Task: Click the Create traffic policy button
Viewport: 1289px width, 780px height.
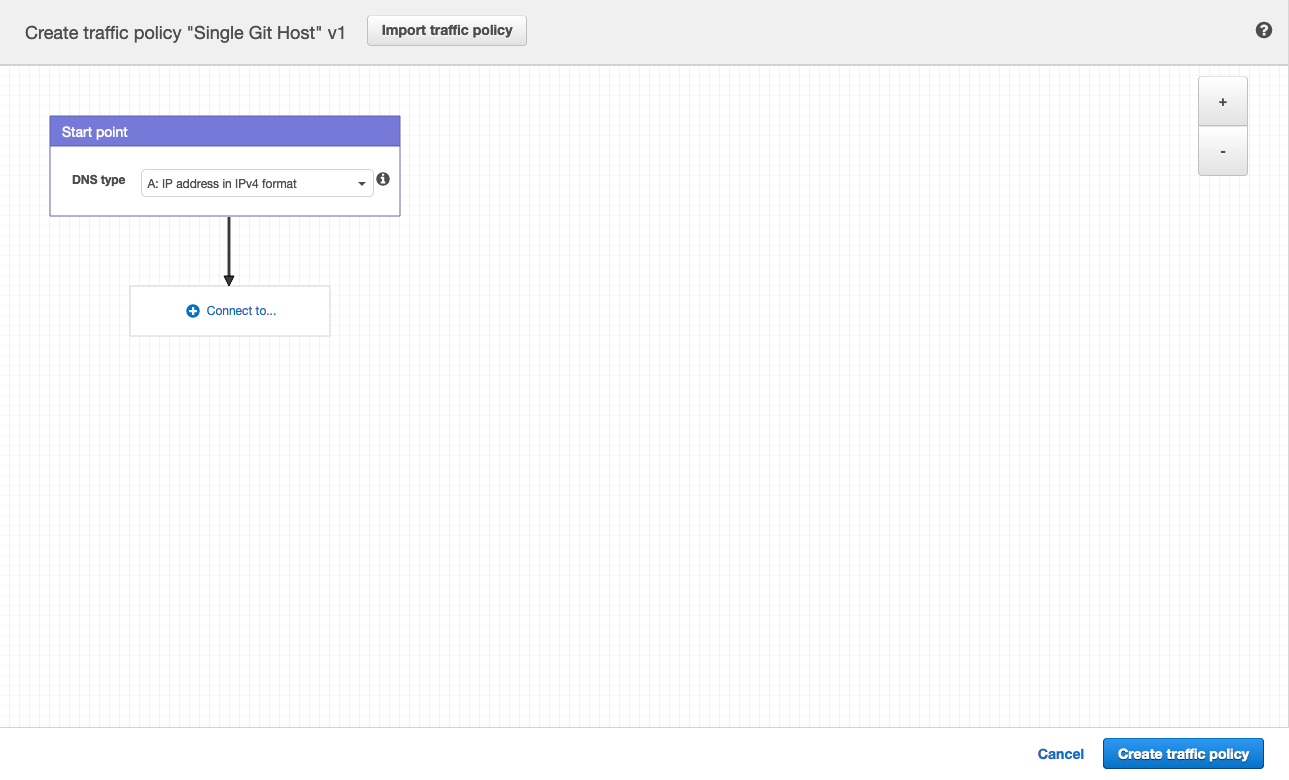Action: (1183, 753)
